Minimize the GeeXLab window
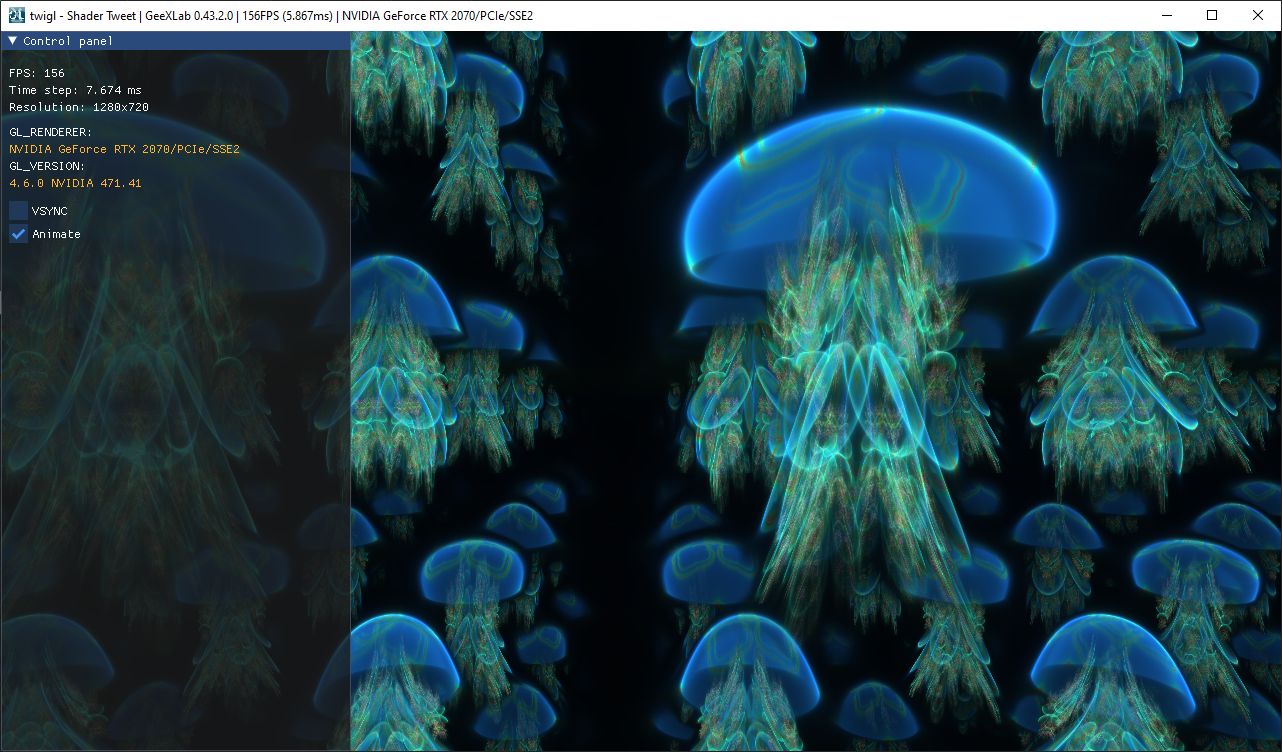The width and height of the screenshot is (1282, 752). click(x=1166, y=15)
